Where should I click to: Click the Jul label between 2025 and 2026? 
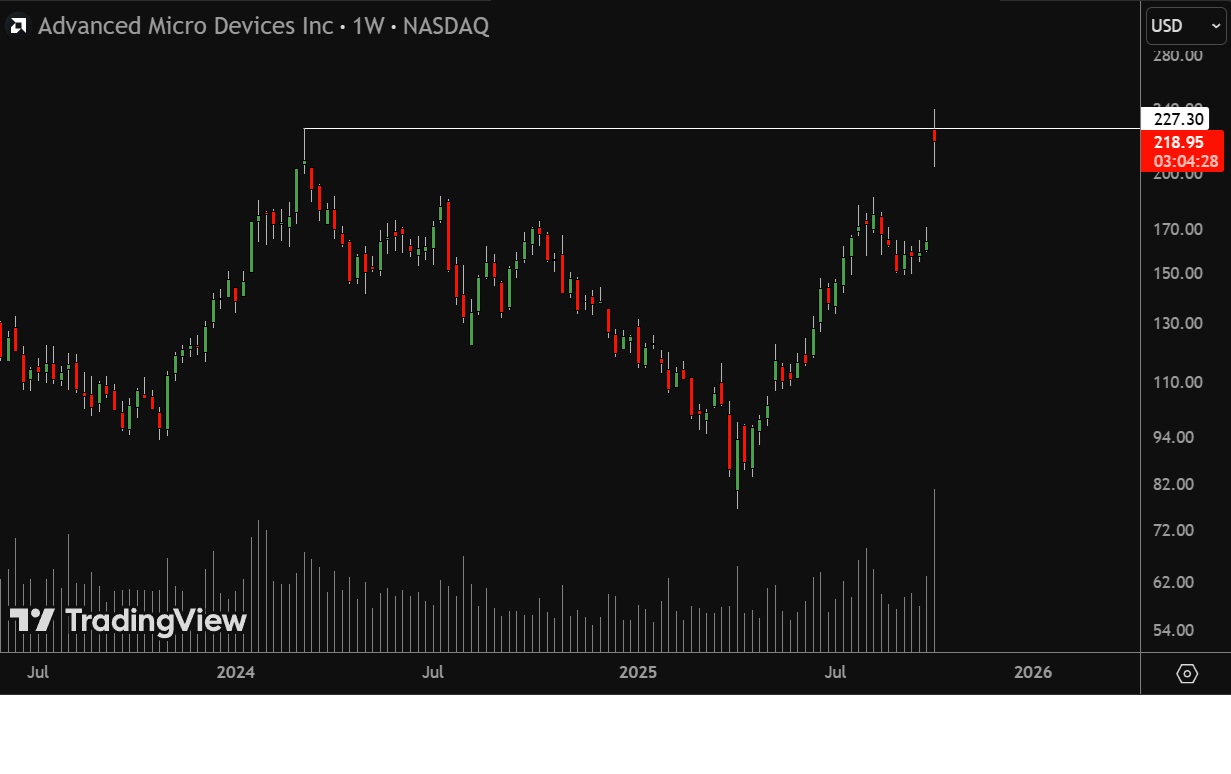coord(836,672)
